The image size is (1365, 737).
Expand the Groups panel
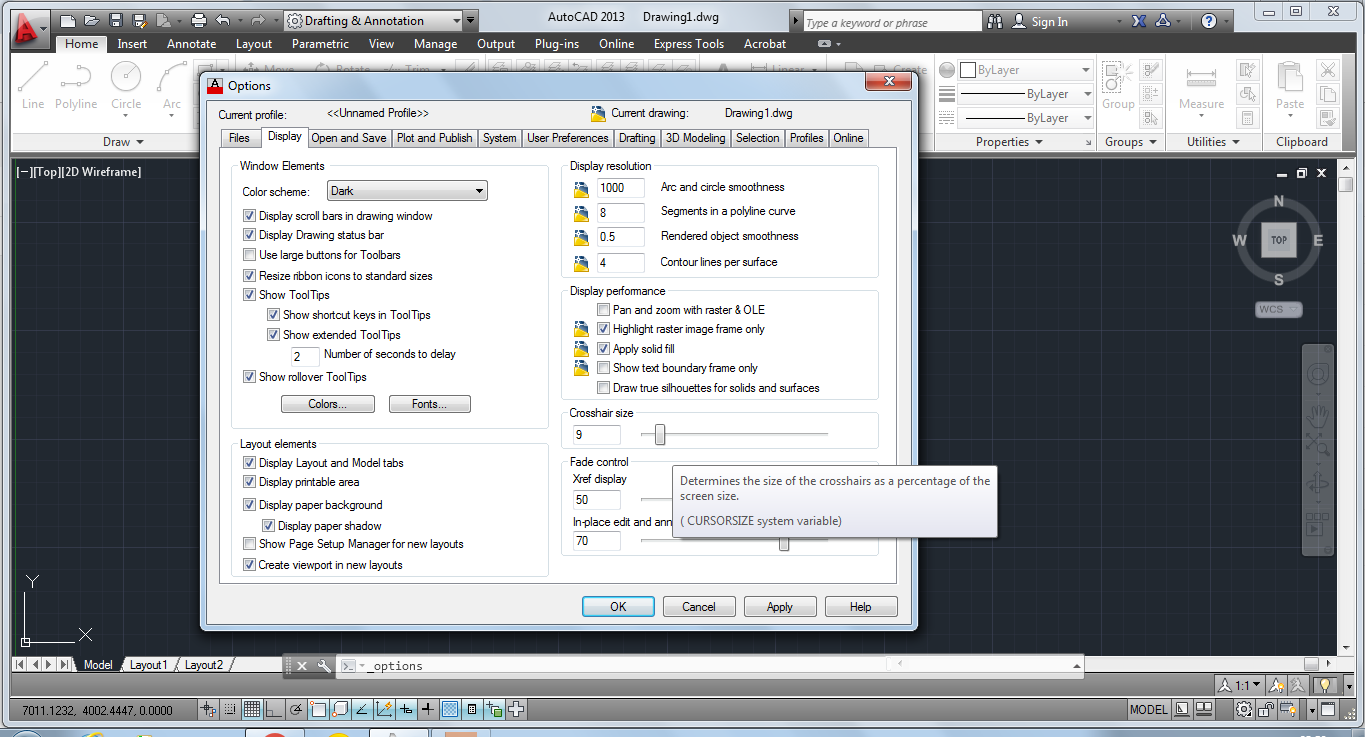click(1130, 142)
